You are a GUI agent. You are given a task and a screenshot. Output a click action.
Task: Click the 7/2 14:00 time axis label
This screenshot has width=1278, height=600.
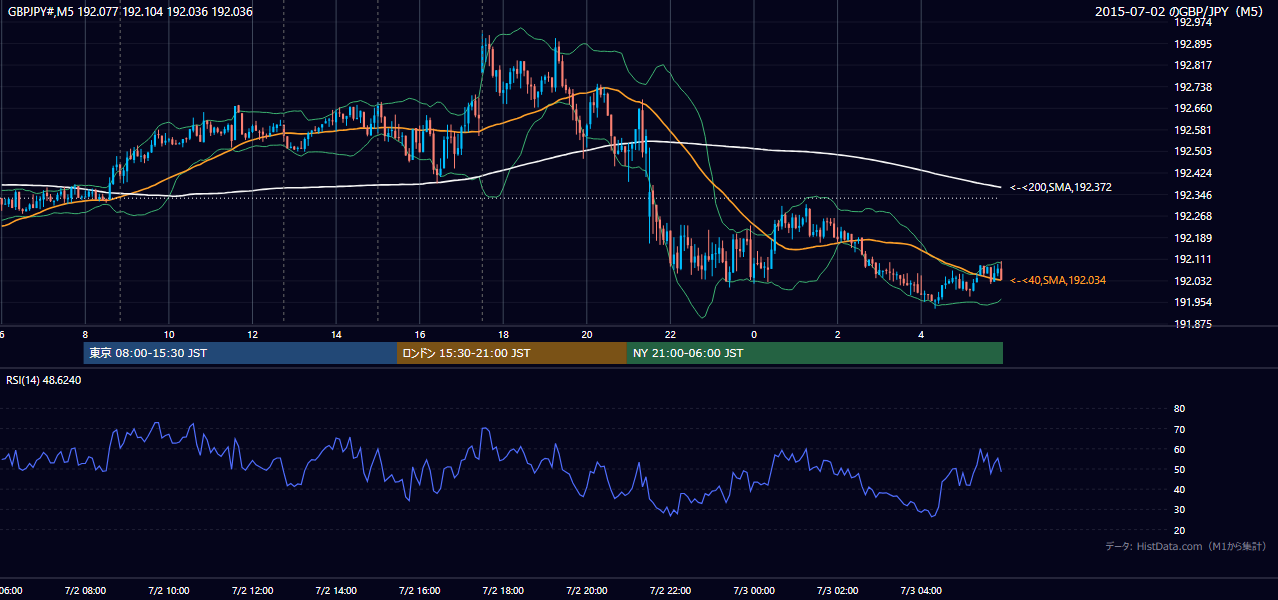pos(336,590)
